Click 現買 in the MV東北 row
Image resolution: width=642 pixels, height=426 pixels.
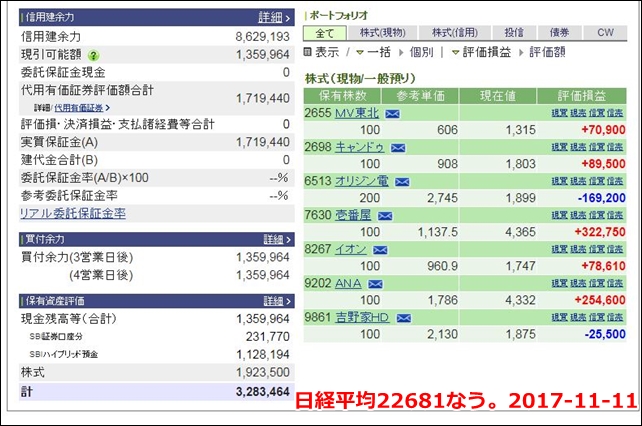click(559, 113)
